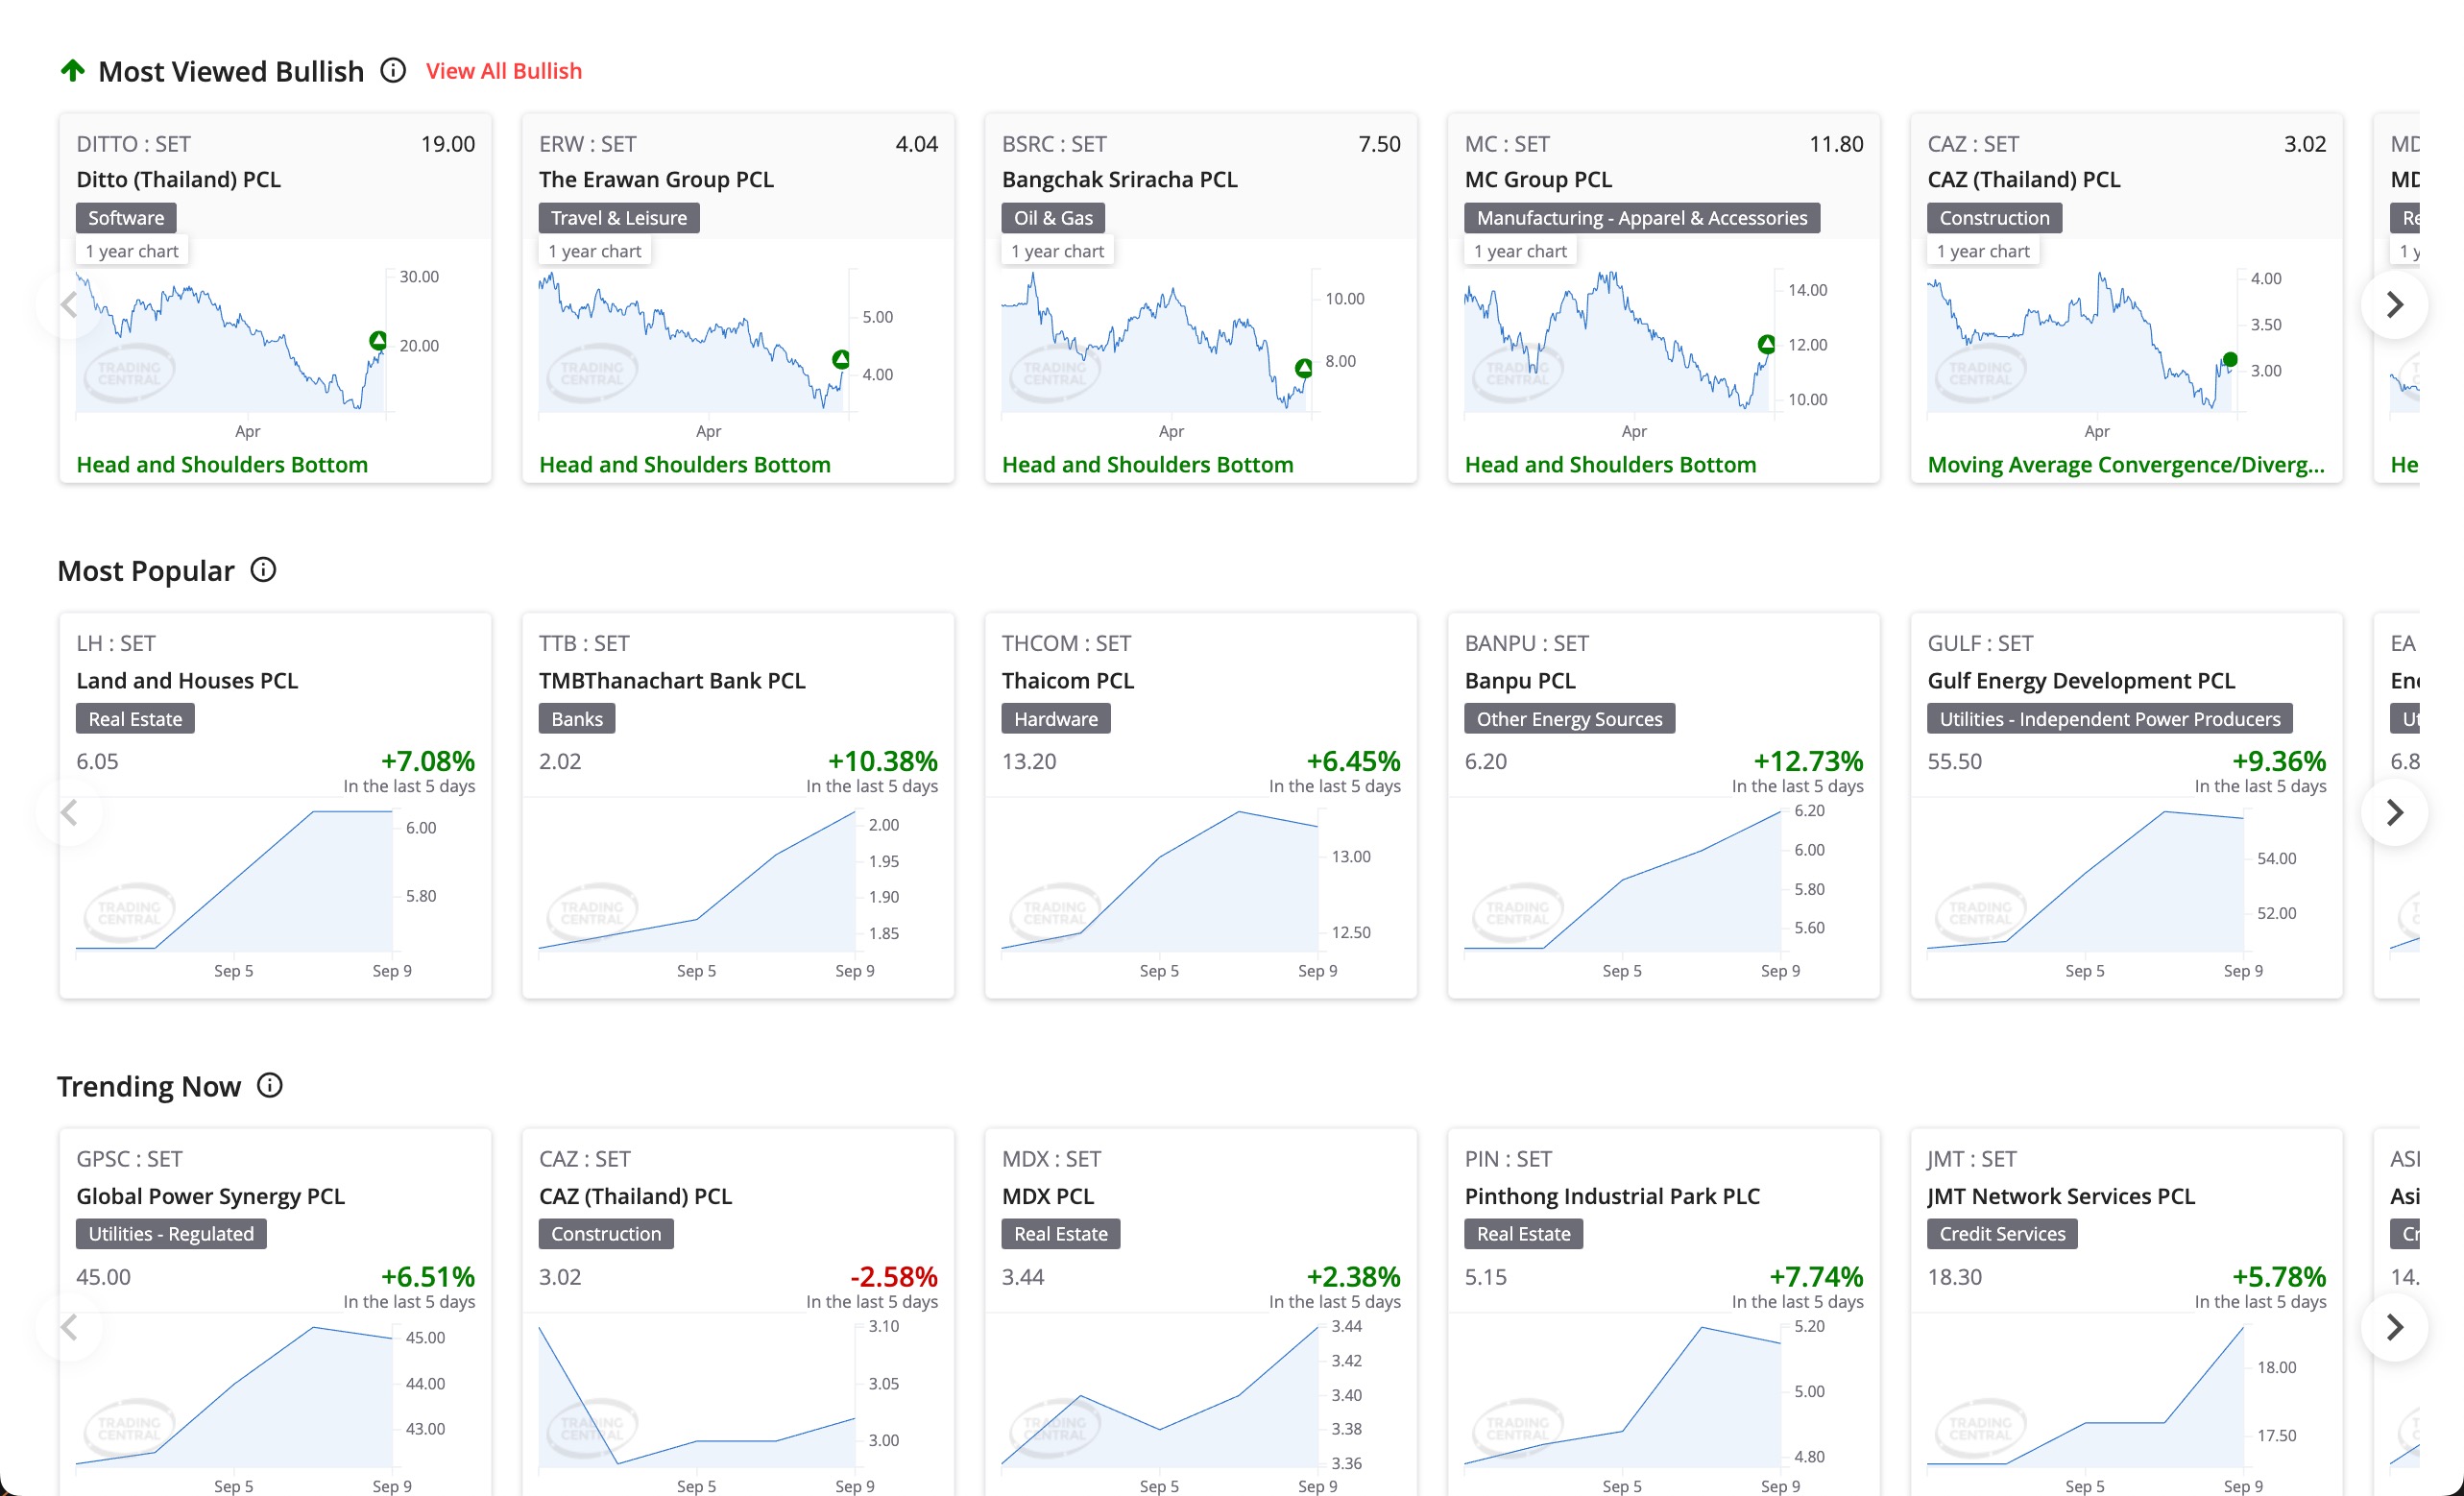Click the green dot marker on CAZ 1 year chart
Viewport: 2464px width, 1496px height.
(x=2230, y=359)
